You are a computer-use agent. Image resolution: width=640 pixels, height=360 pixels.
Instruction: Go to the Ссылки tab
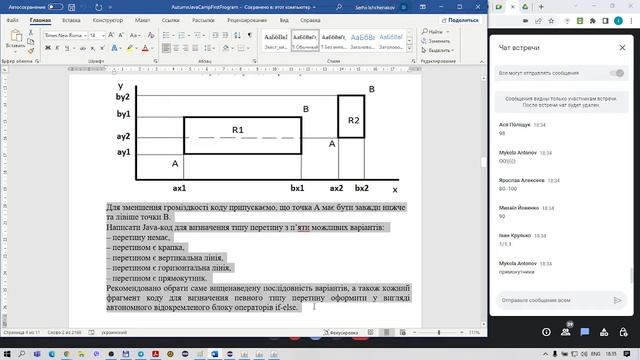click(170, 20)
